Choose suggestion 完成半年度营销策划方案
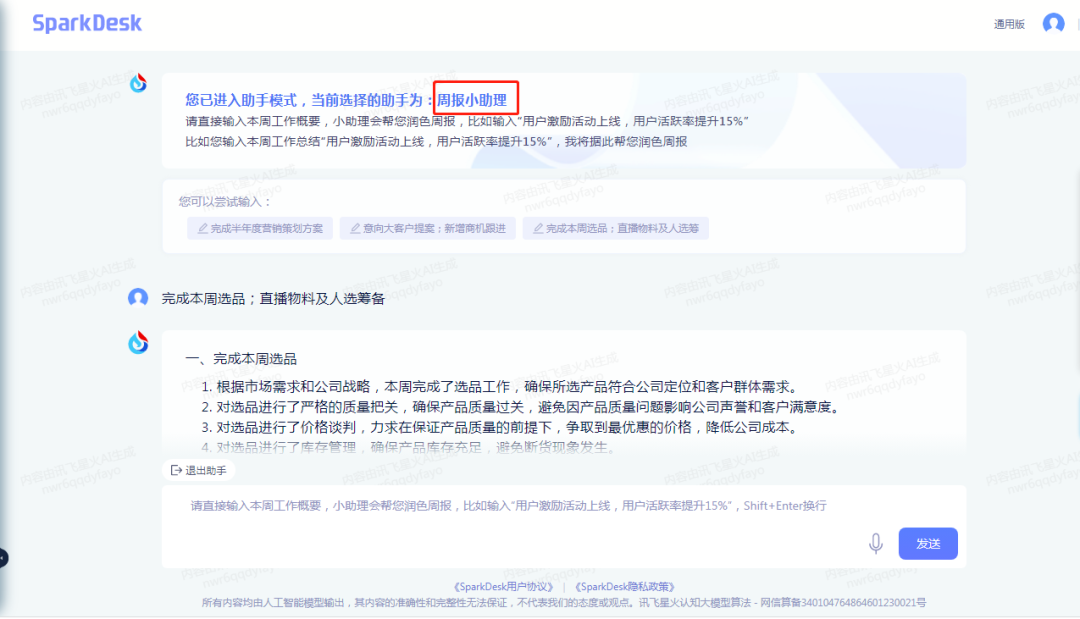Screen dimensions: 1080x619 [260, 229]
